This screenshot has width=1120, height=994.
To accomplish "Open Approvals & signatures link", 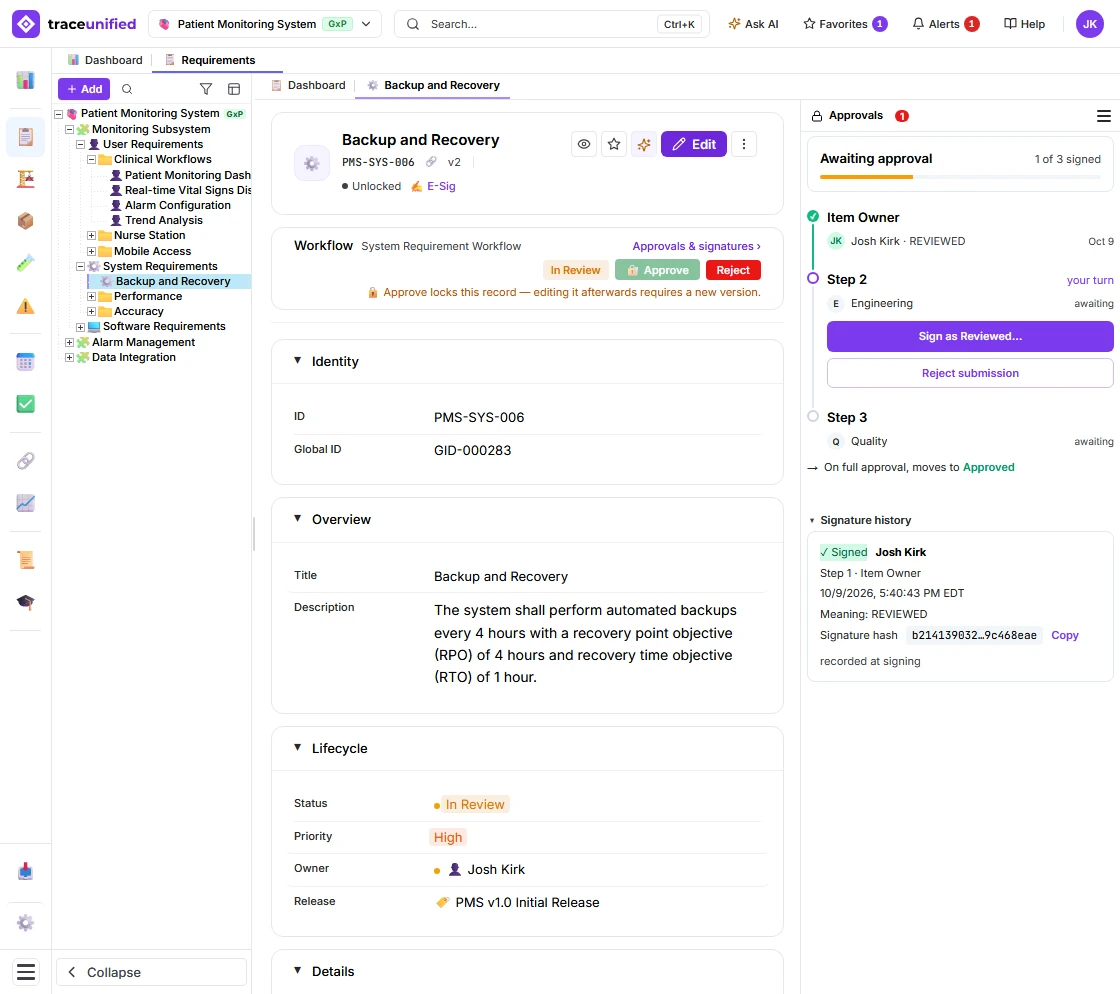I will pos(696,246).
